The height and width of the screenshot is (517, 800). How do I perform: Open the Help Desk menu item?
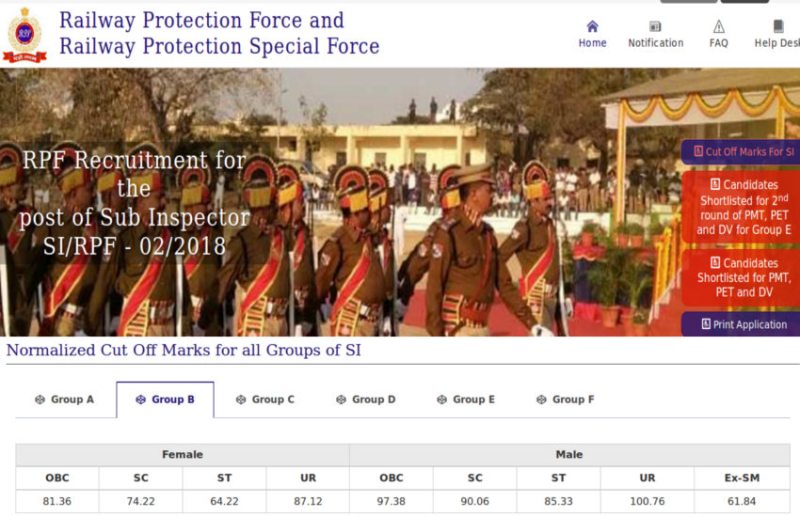coord(777,34)
